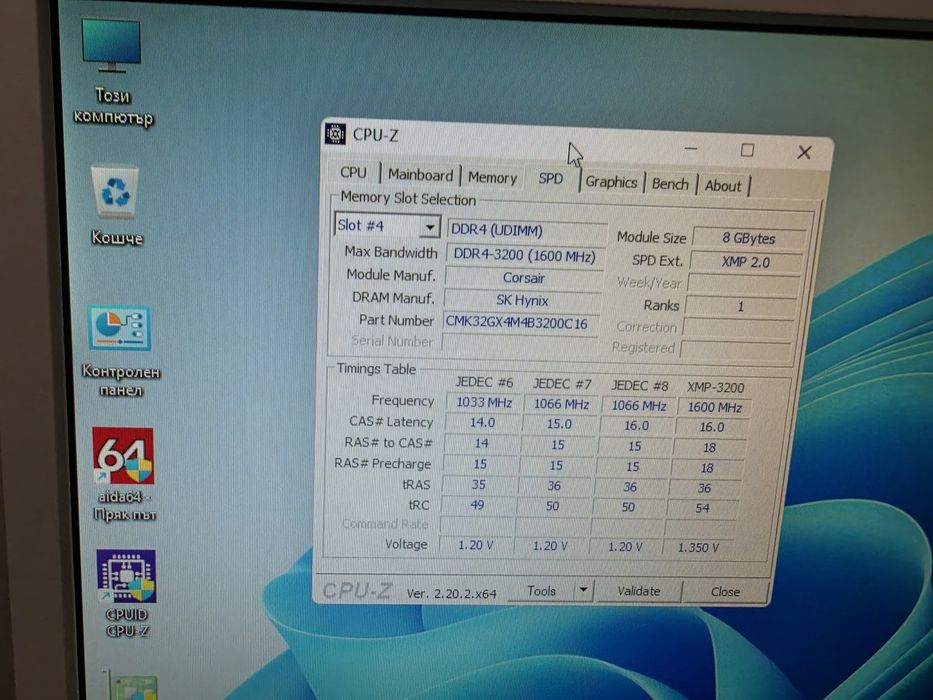Click the DDR4 (UDIMM) memory type field
Image resolution: width=933 pixels, height=700 pixels.
526,230
